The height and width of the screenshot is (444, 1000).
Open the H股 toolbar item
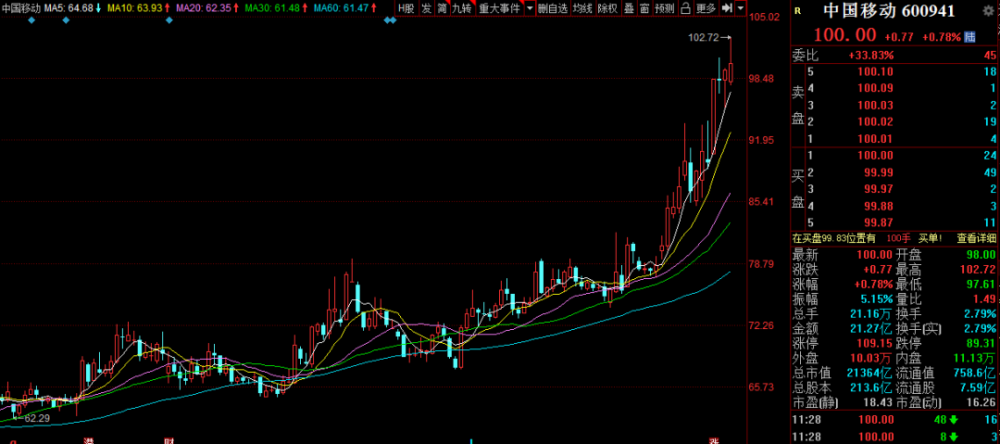pyautogui.click(x=406, y=8)
